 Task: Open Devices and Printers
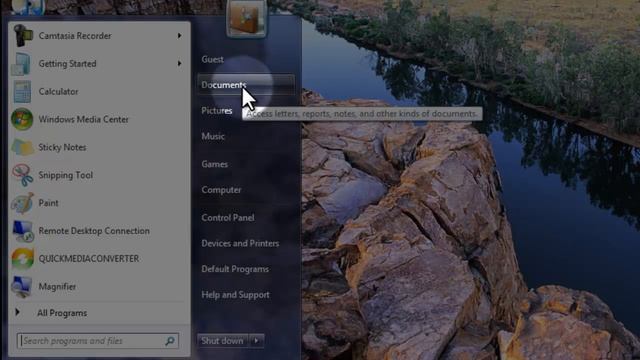pyautogui.click(x=240, y=243)
